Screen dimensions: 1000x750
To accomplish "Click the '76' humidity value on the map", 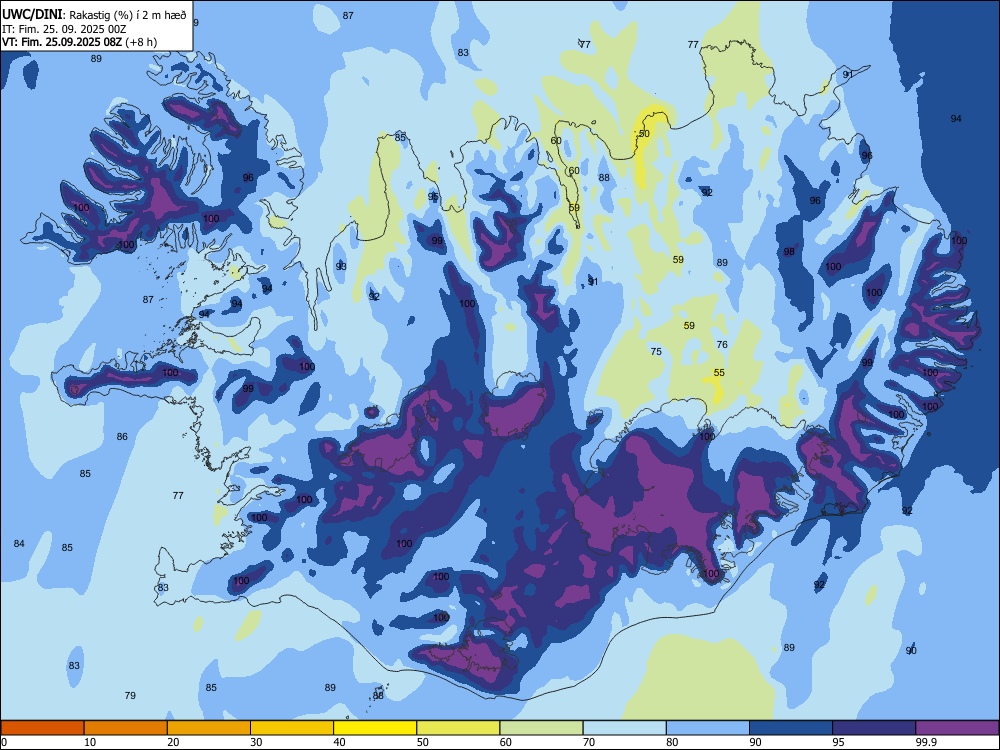I will pyautogui.click(x=722, y=344).
